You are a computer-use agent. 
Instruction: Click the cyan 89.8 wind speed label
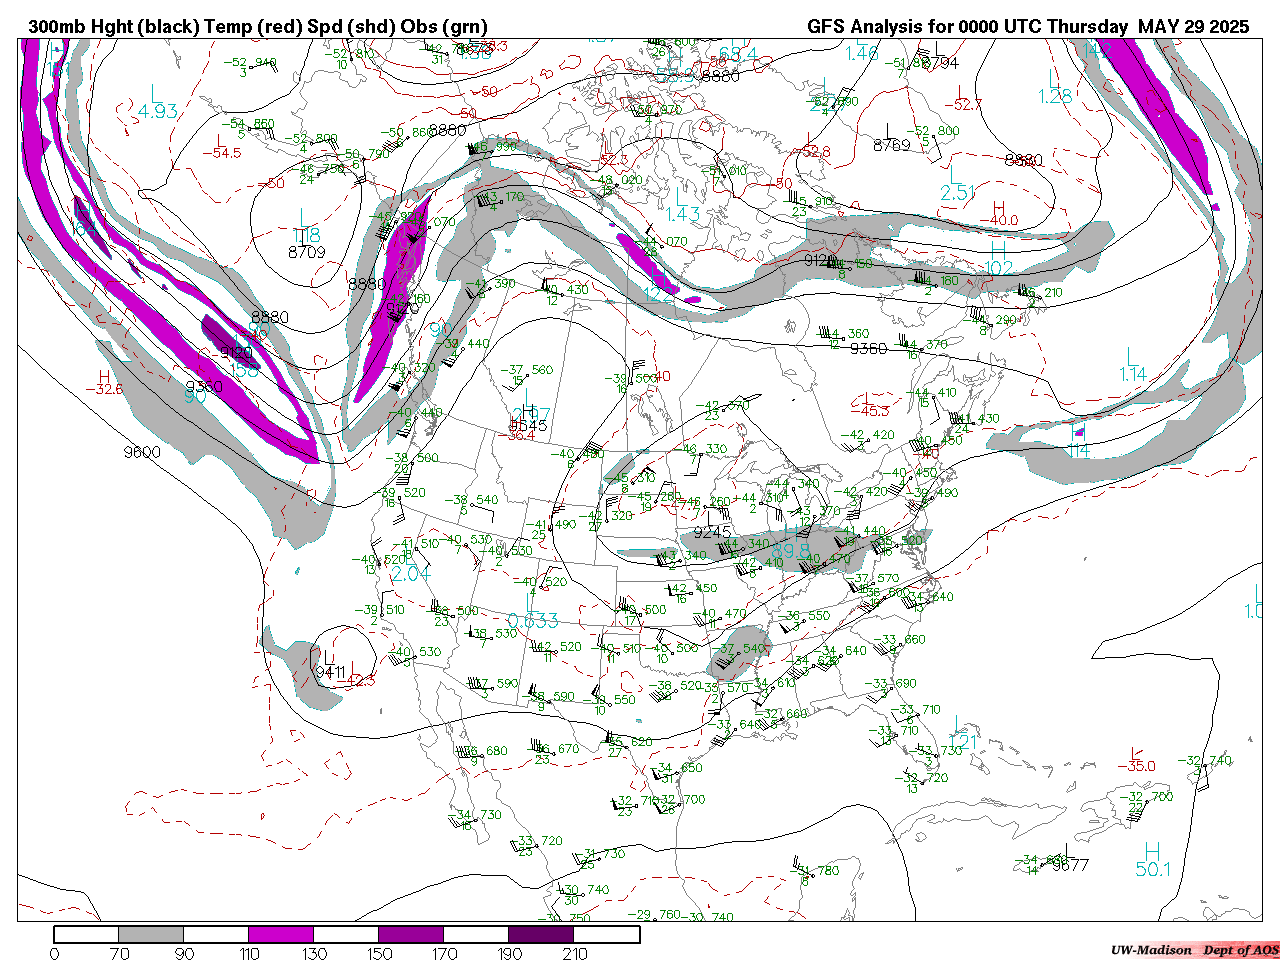pyautogui.click(x=790, y=551)
